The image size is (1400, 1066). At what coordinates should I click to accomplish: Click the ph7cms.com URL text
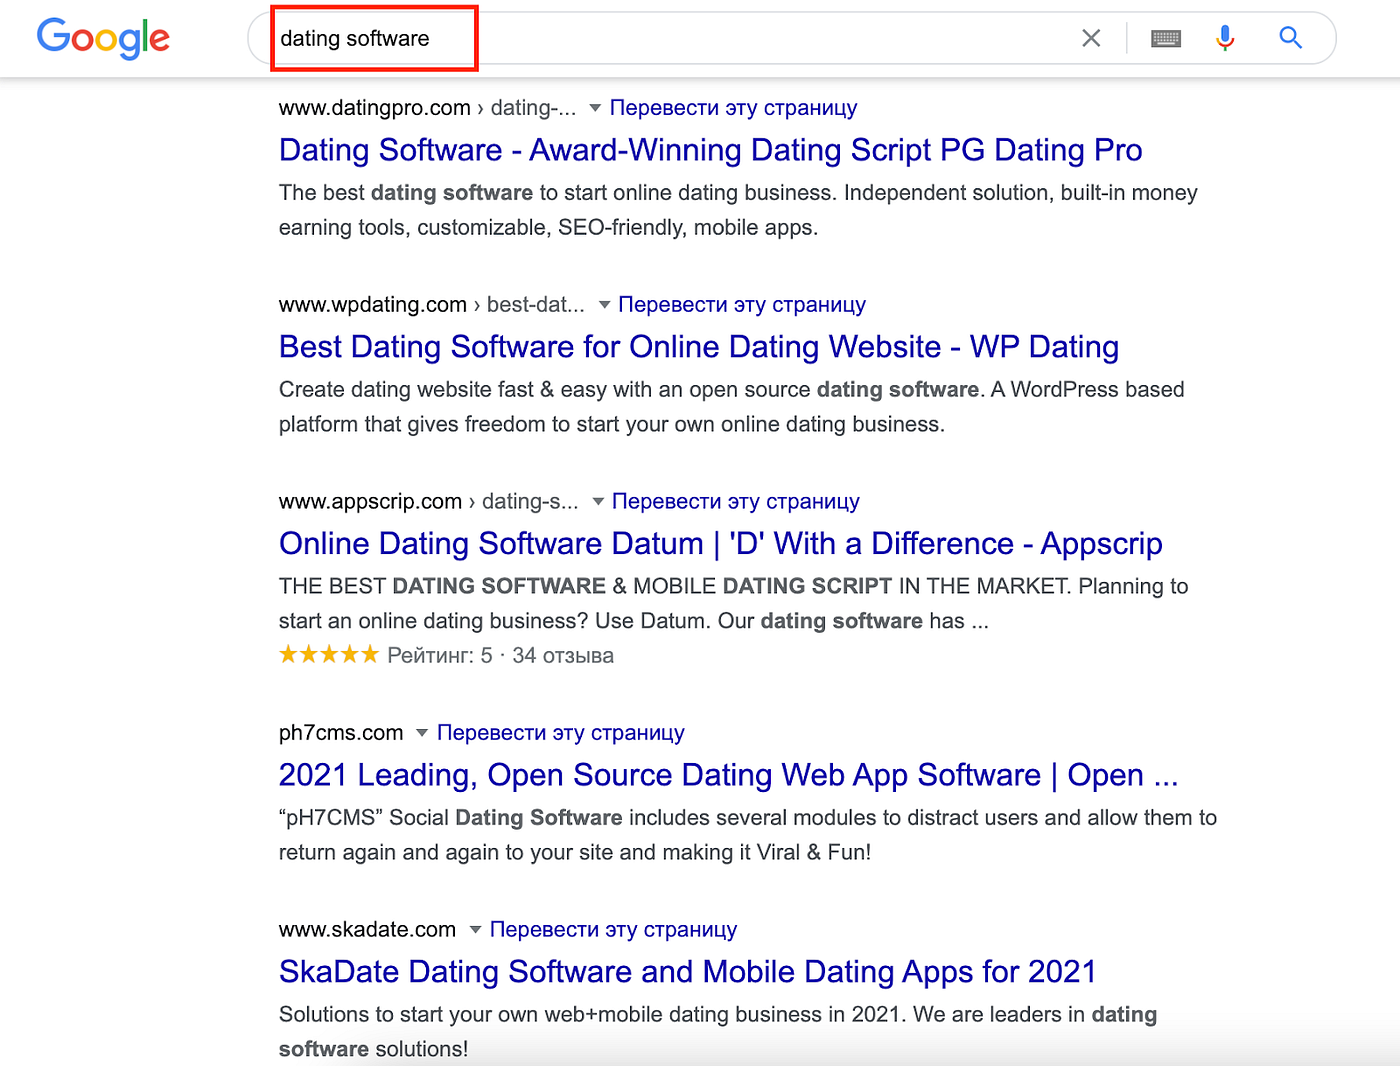coord(341,733)
